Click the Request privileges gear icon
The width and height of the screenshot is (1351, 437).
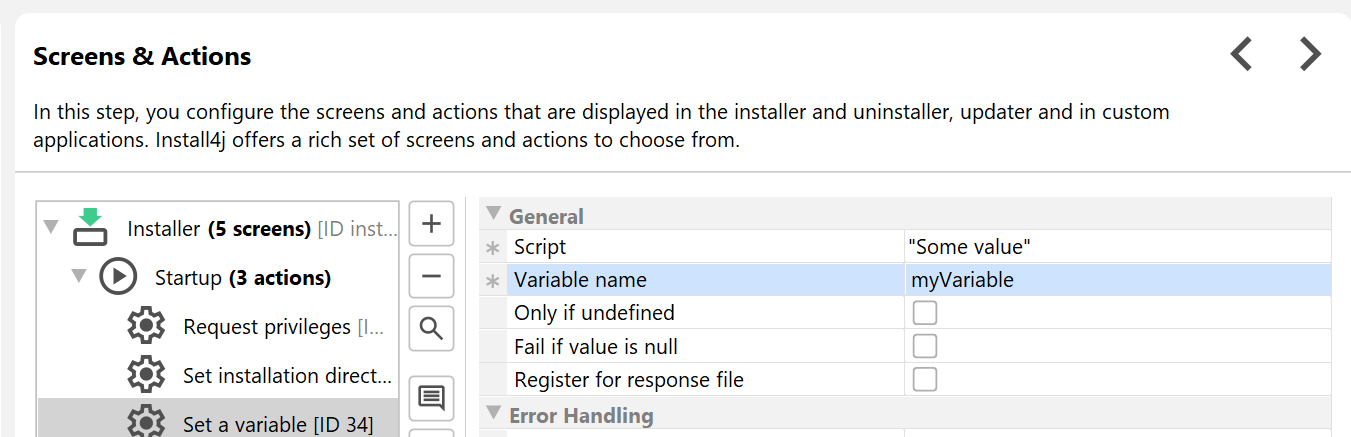click(x=146, y=326)
